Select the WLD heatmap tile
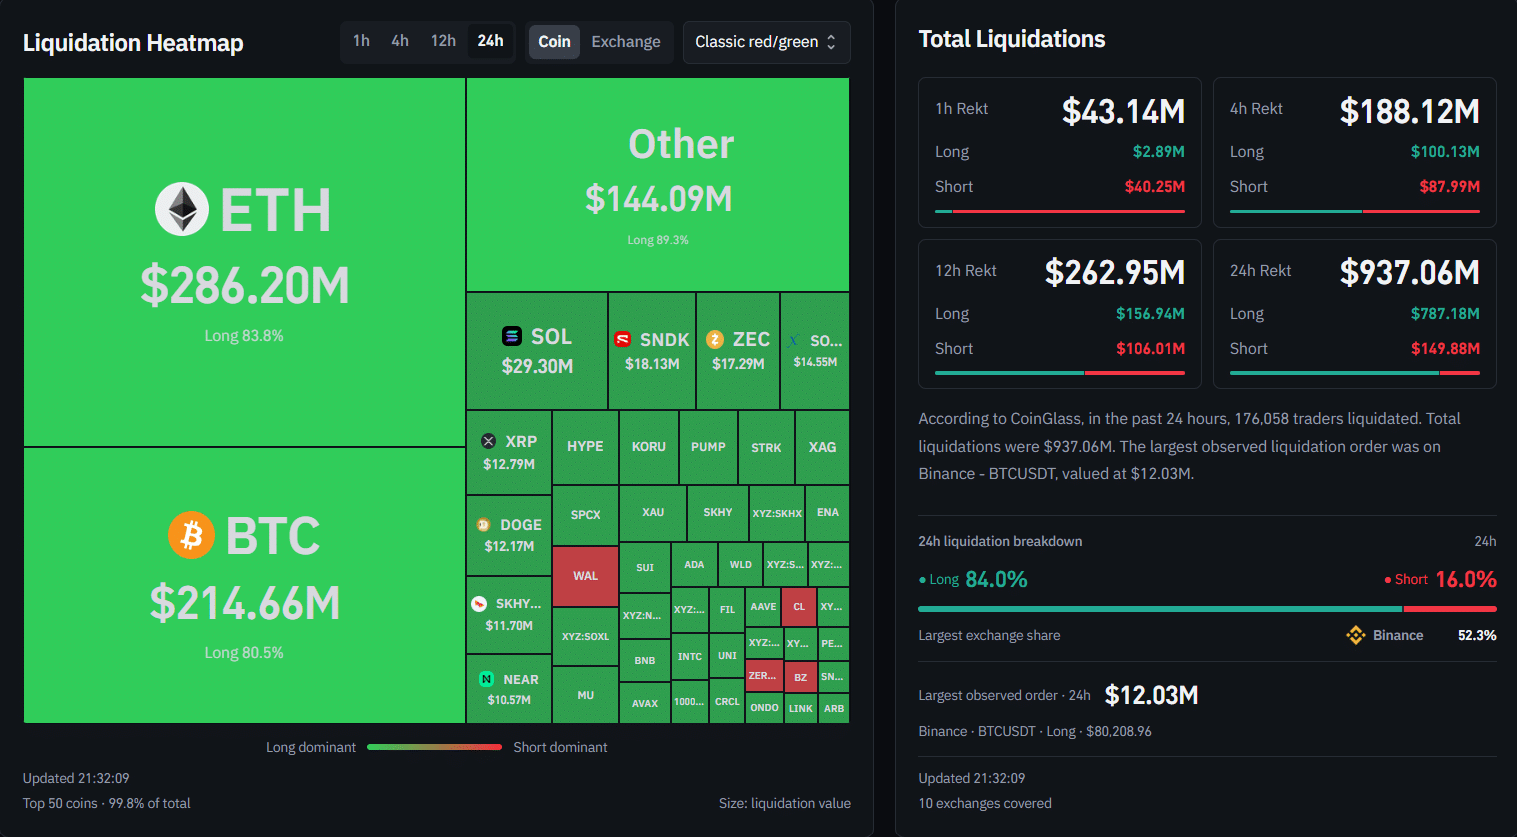This screenshot has height=837, width=1517. (740, 565)
